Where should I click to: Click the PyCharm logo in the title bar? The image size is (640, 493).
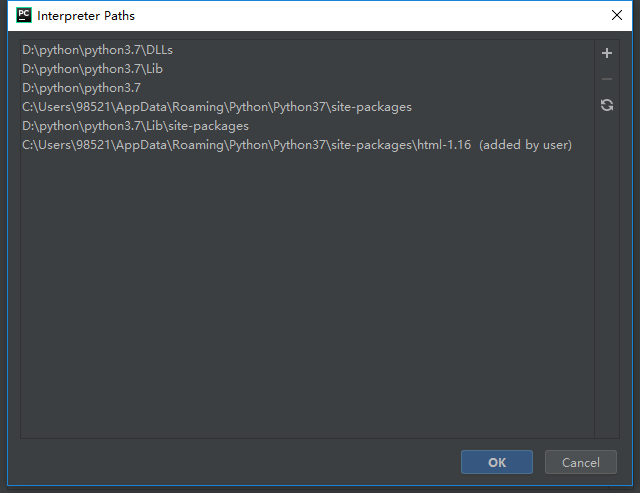pos(24,16)
